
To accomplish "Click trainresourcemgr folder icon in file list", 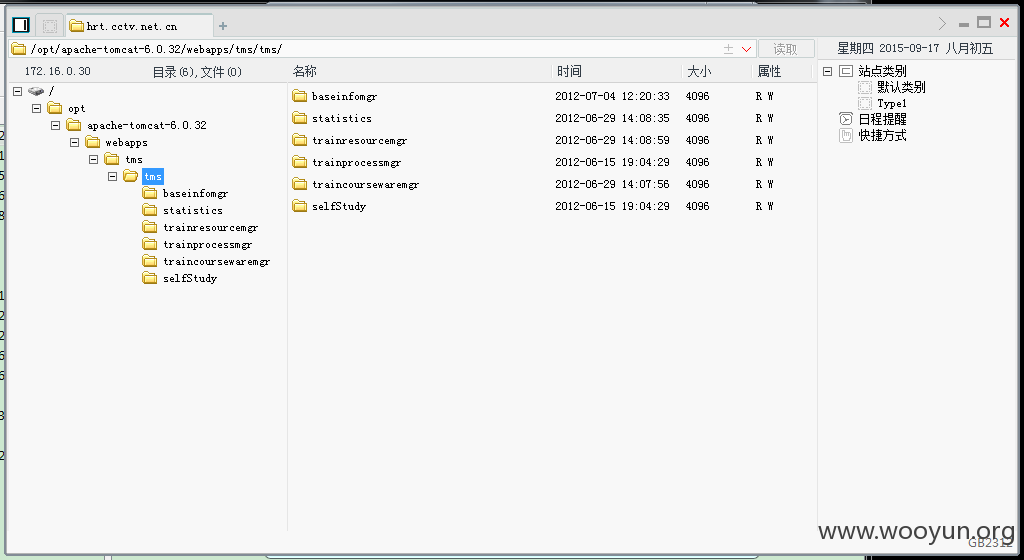I will pyautogui.click(x=300, y=140).
